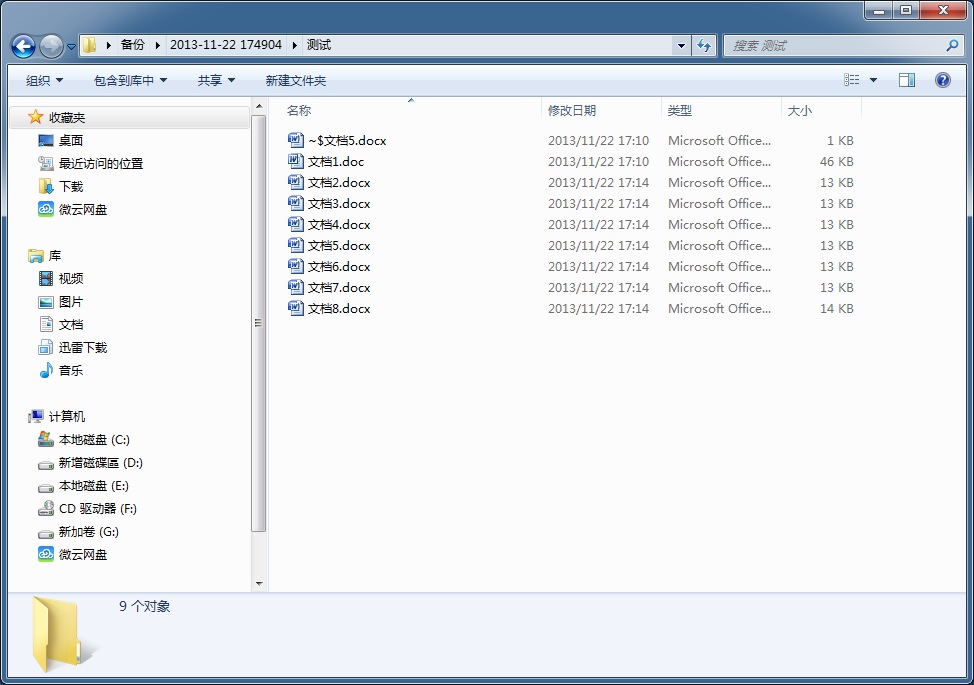Click the search box magnifier icon
The height and width of the screenshot is (685, 974).
pyautogui.click(x=952, y=45)
